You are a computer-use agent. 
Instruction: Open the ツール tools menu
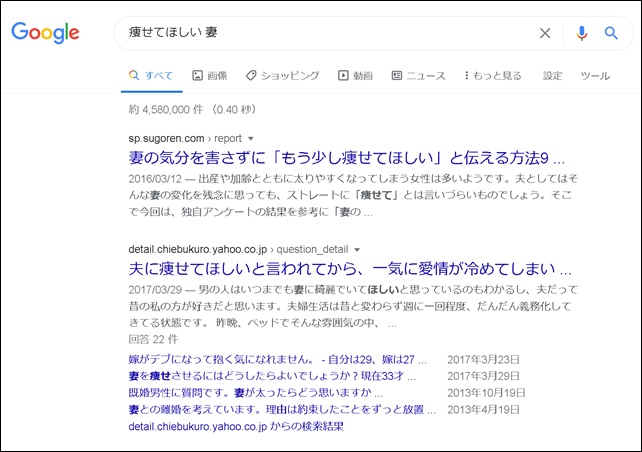[x=595, y=75]
